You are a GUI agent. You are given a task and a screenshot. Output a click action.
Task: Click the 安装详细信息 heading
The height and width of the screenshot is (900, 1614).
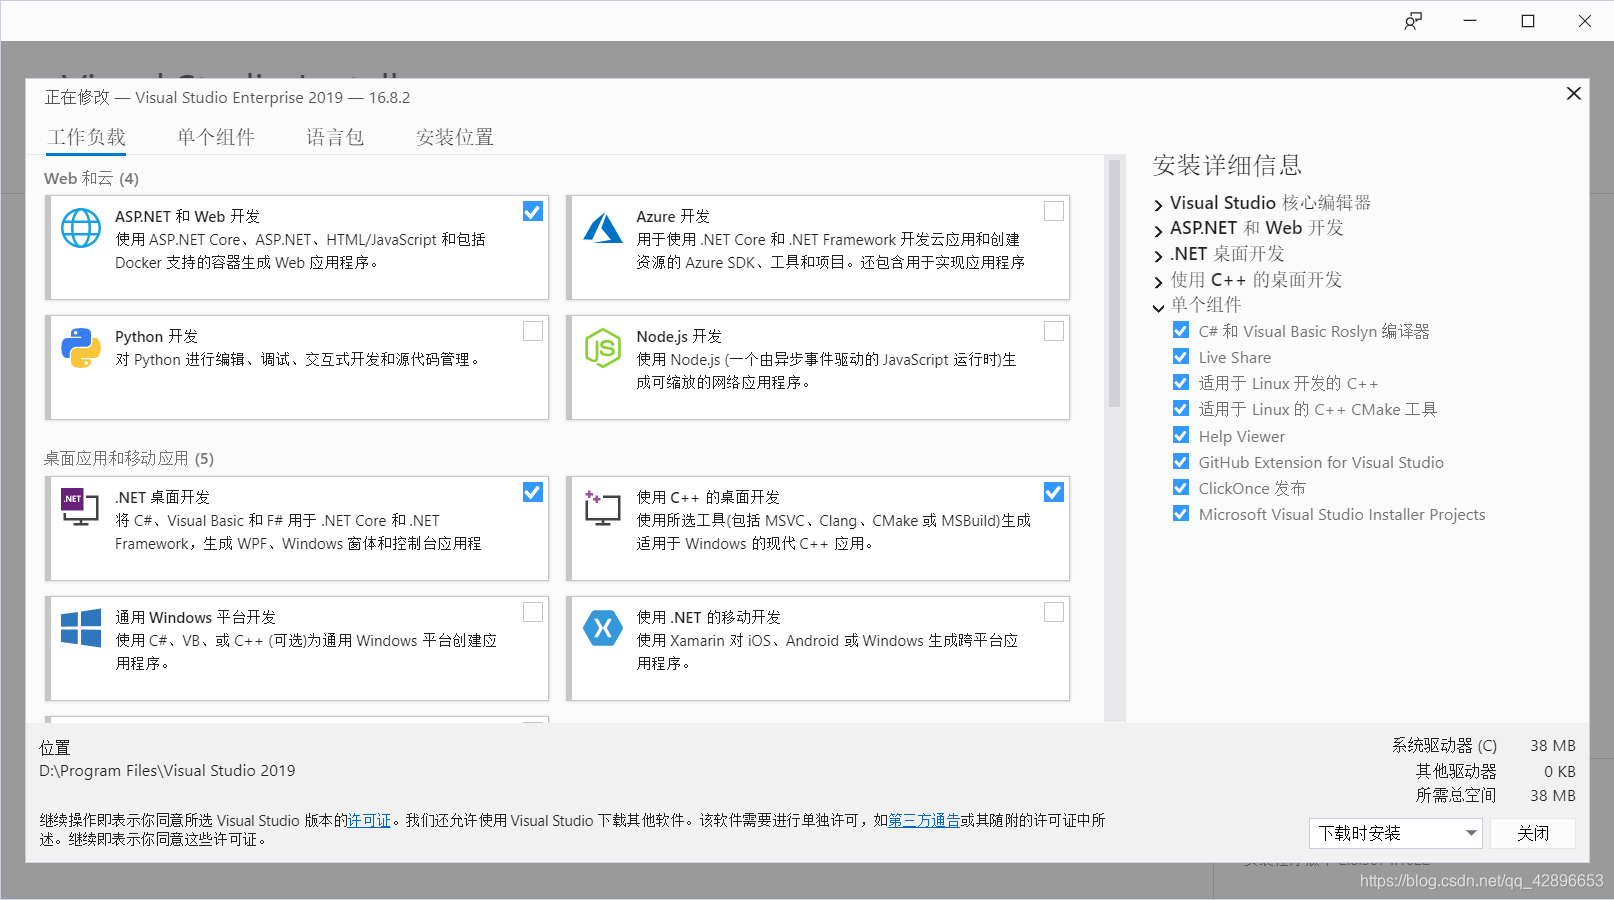(1227, 165)
